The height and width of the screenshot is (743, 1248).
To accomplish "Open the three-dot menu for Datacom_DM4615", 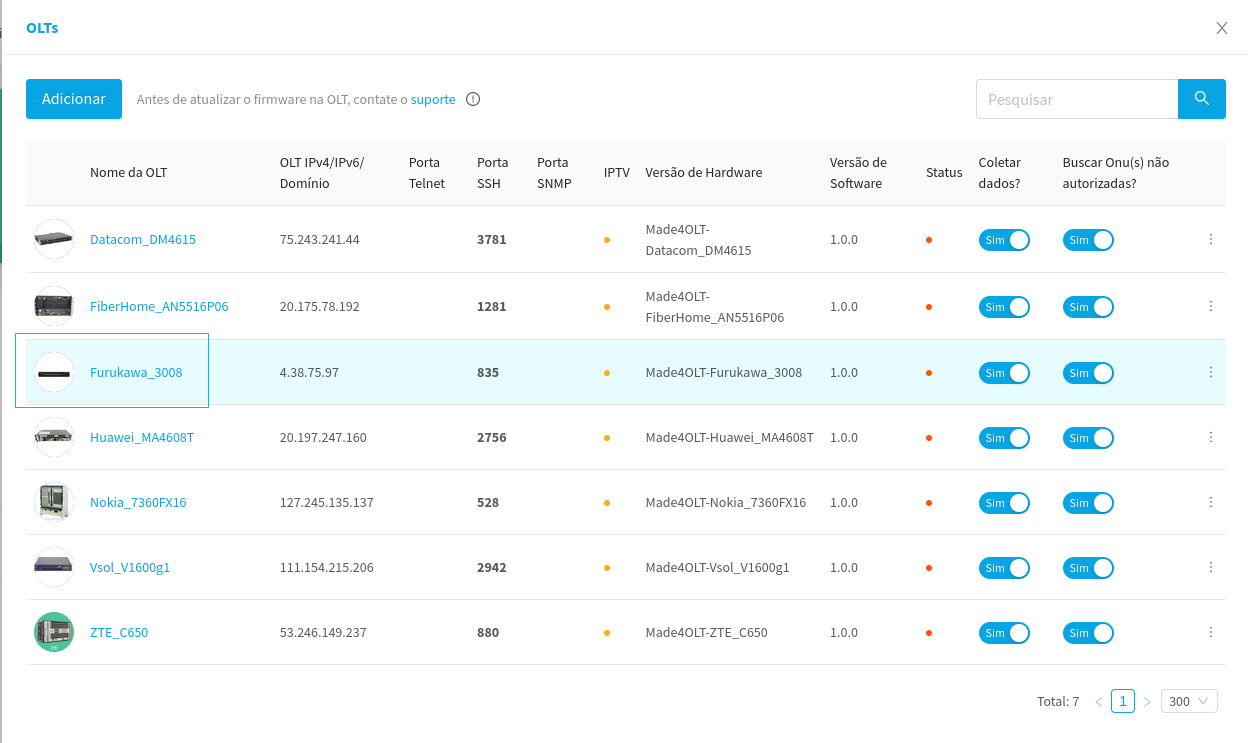I will 1210,239.
